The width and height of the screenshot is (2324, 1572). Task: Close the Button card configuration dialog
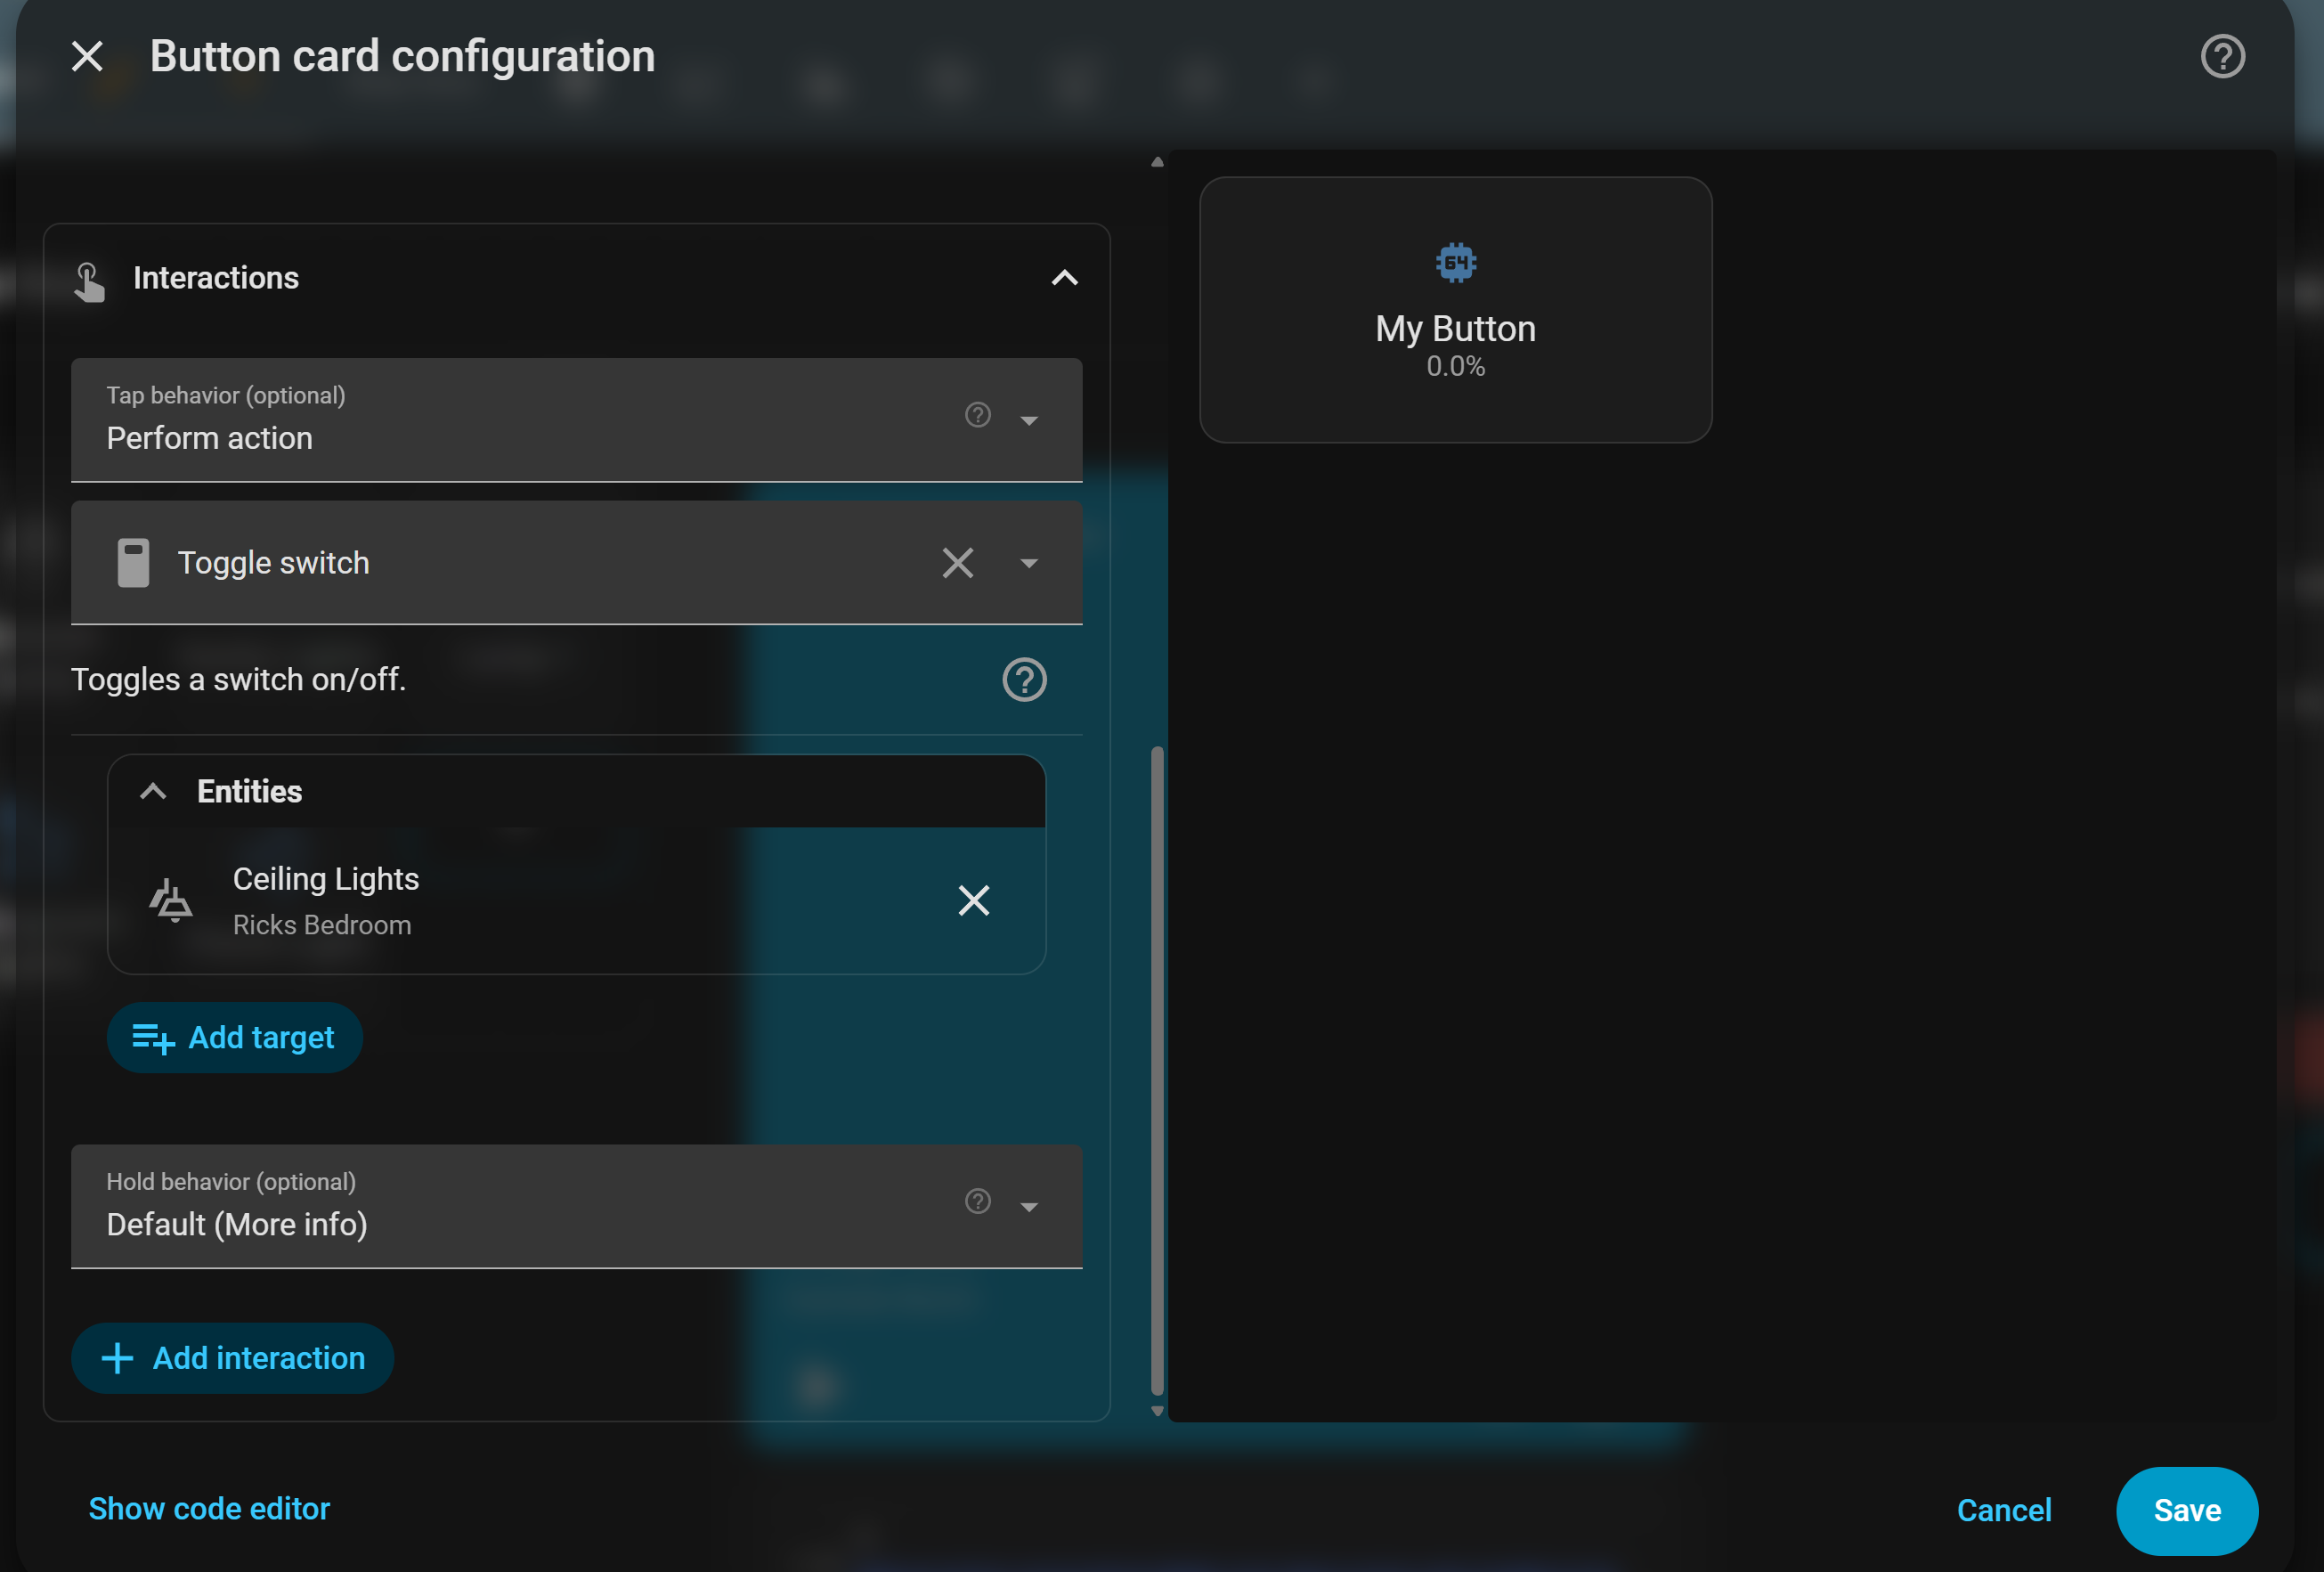click(x=87, y=56)
